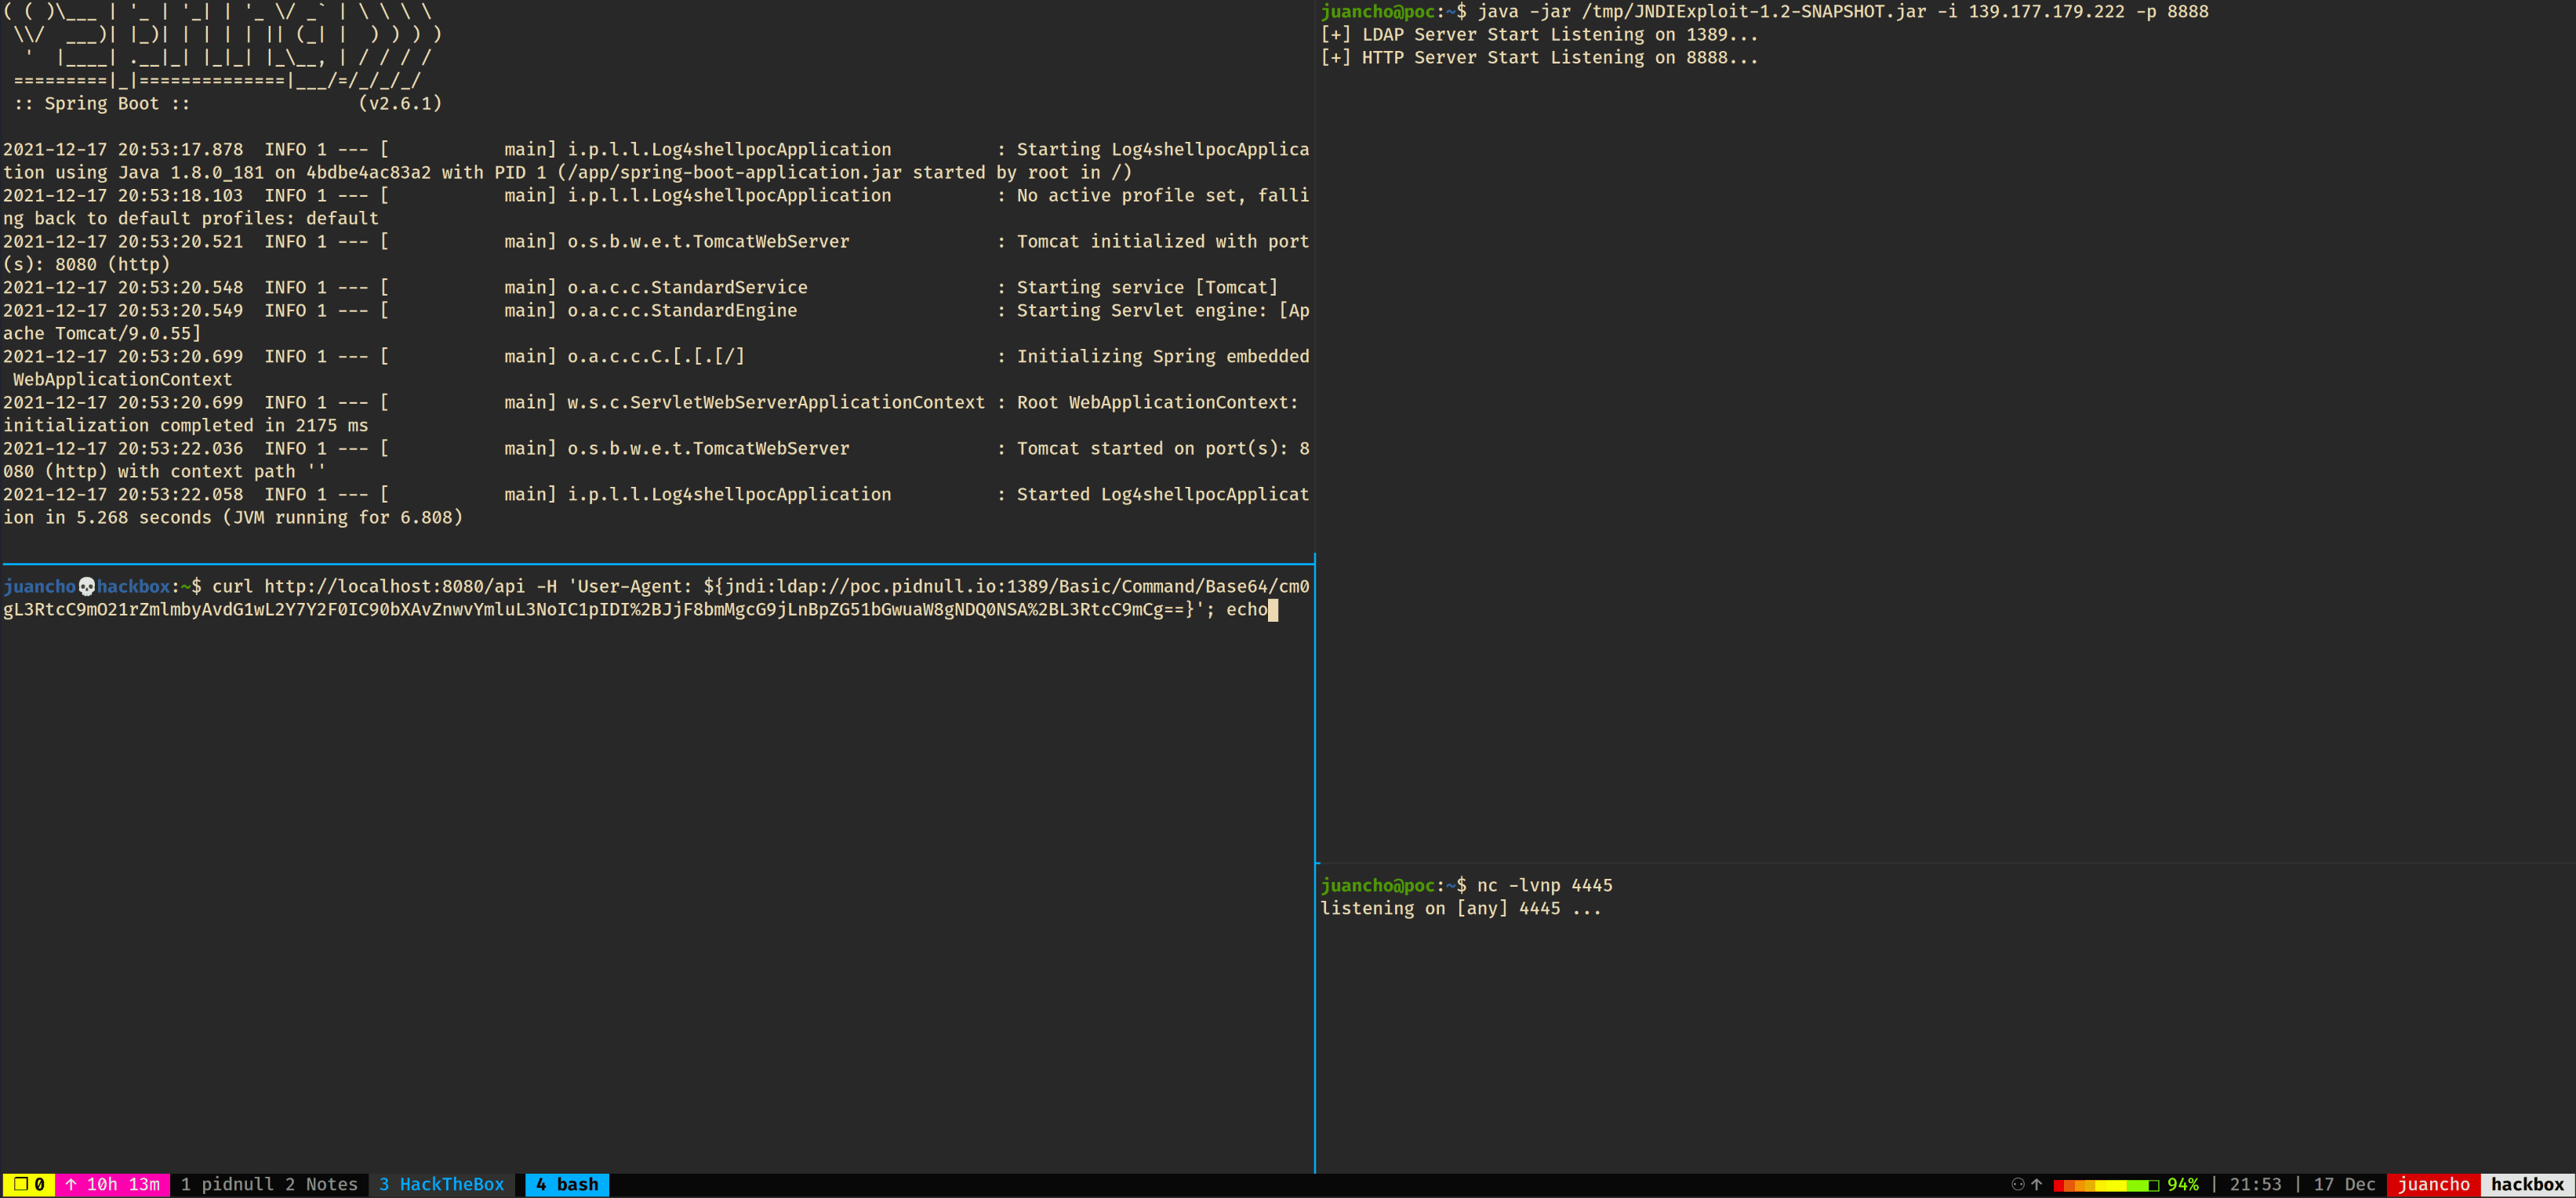This screenshot has height=1198, width=2576.
Task: Focus the netcat listener pane
Action: (x=1940, y=1020)
